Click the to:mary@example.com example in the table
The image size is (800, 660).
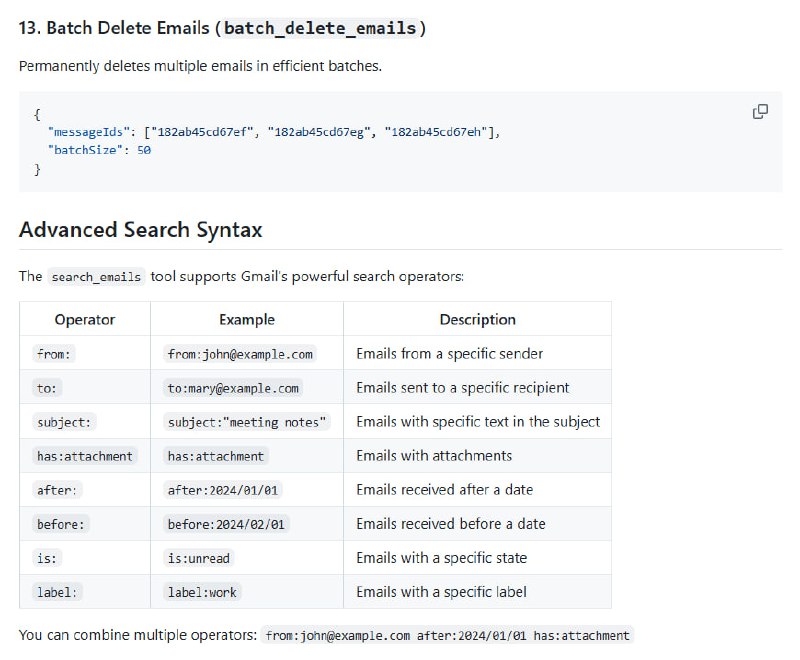click(x=233, y=388)
